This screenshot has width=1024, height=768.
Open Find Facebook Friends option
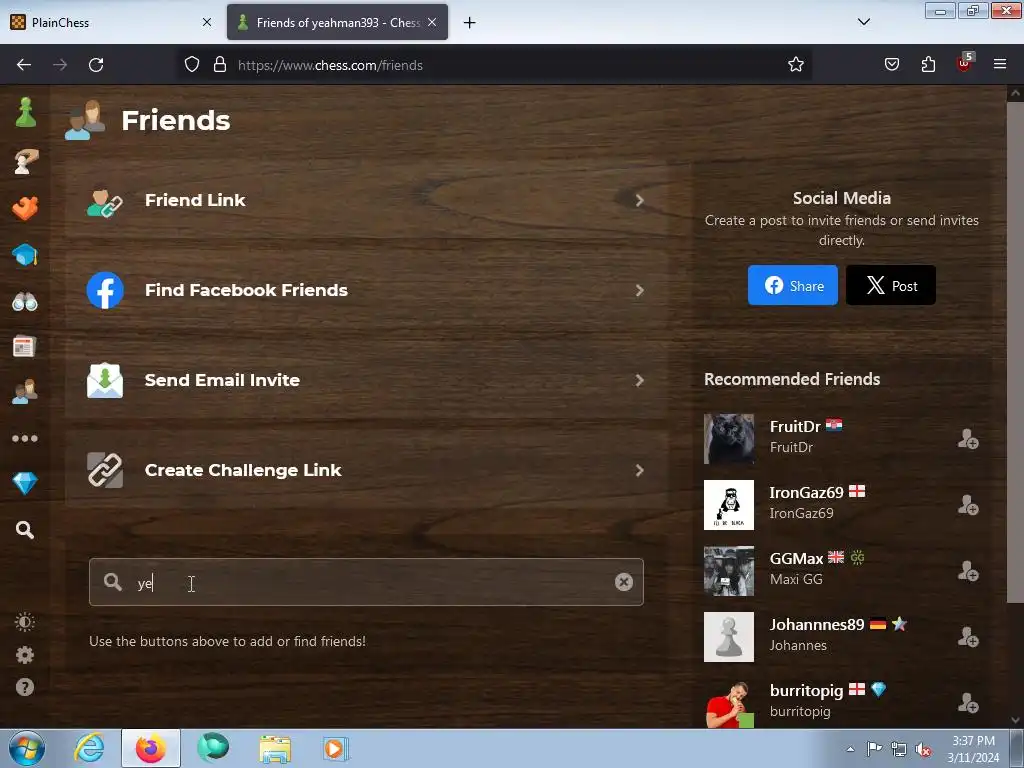coord(366,291)
